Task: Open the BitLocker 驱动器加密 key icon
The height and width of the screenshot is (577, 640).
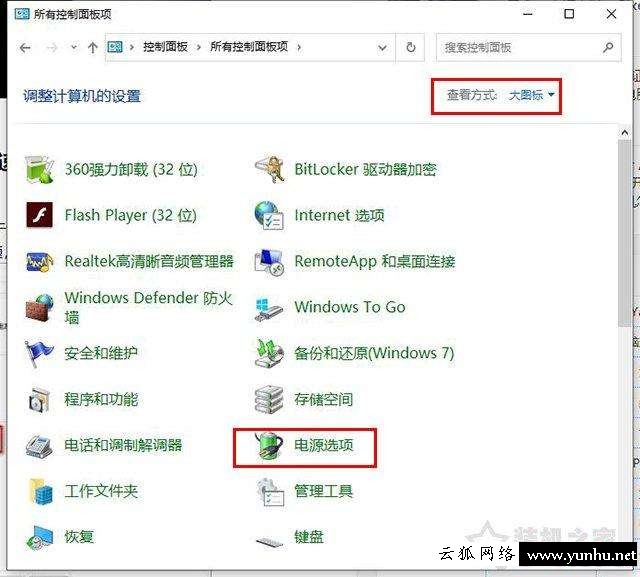Action: point(269,169)
